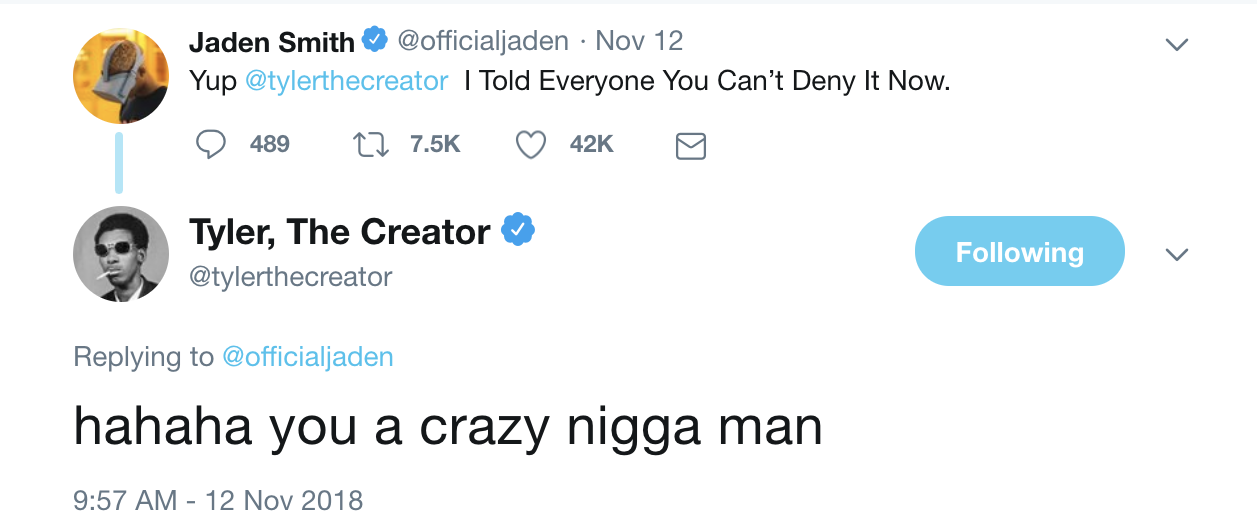This screenshot has width=1257, height=527.
Task: Click the envelope direct message icon
Action: 691,147
